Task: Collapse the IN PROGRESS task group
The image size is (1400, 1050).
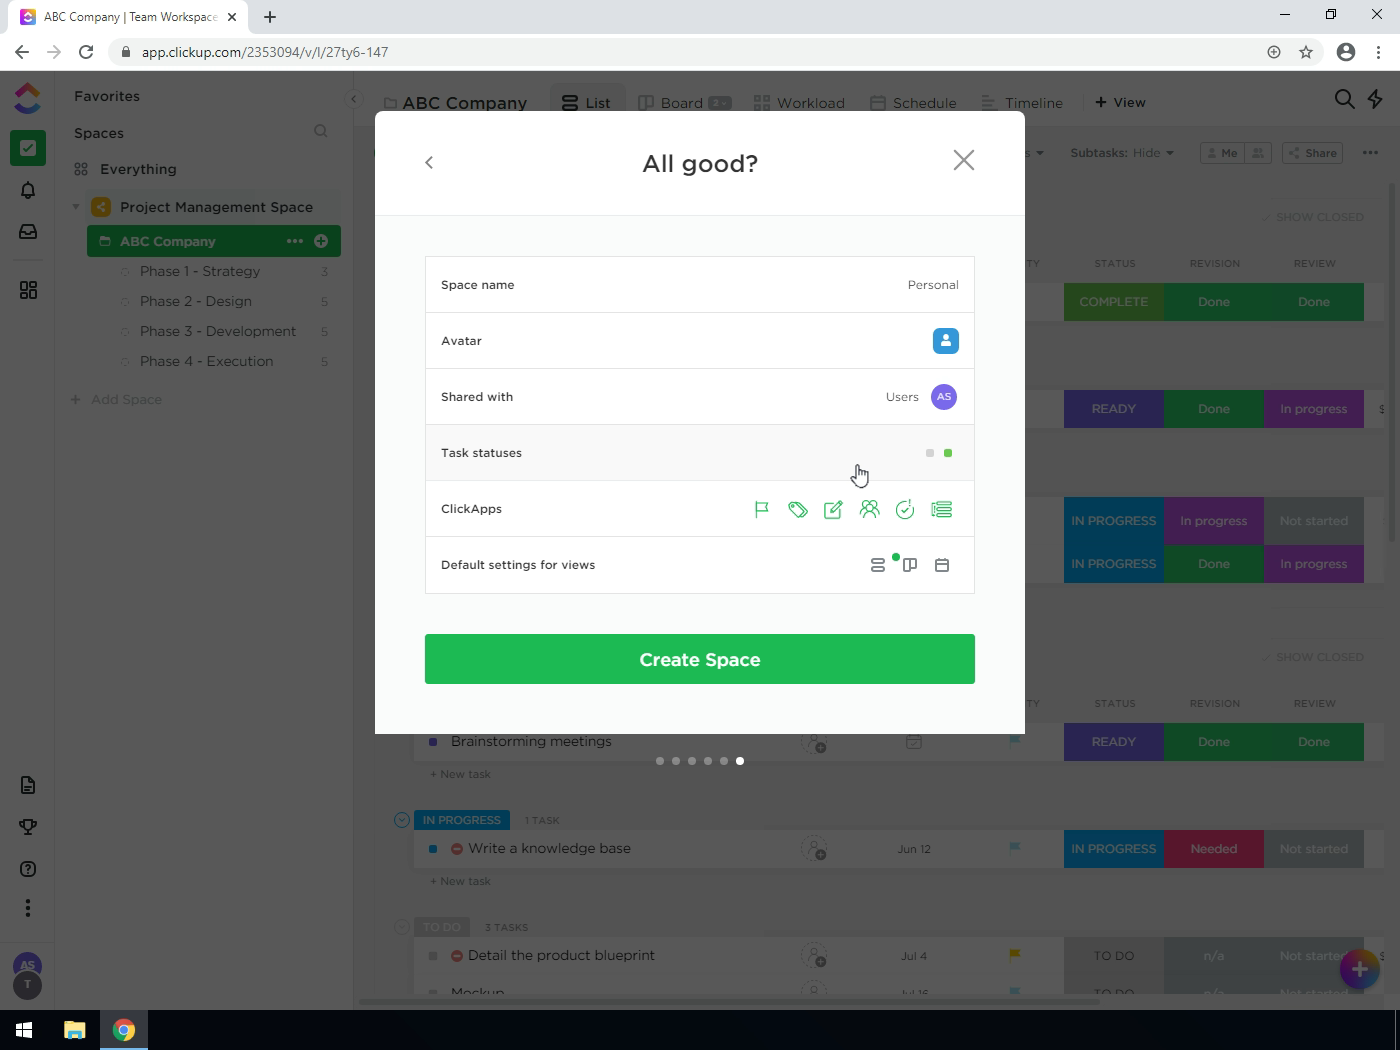Action: [402, 820]
